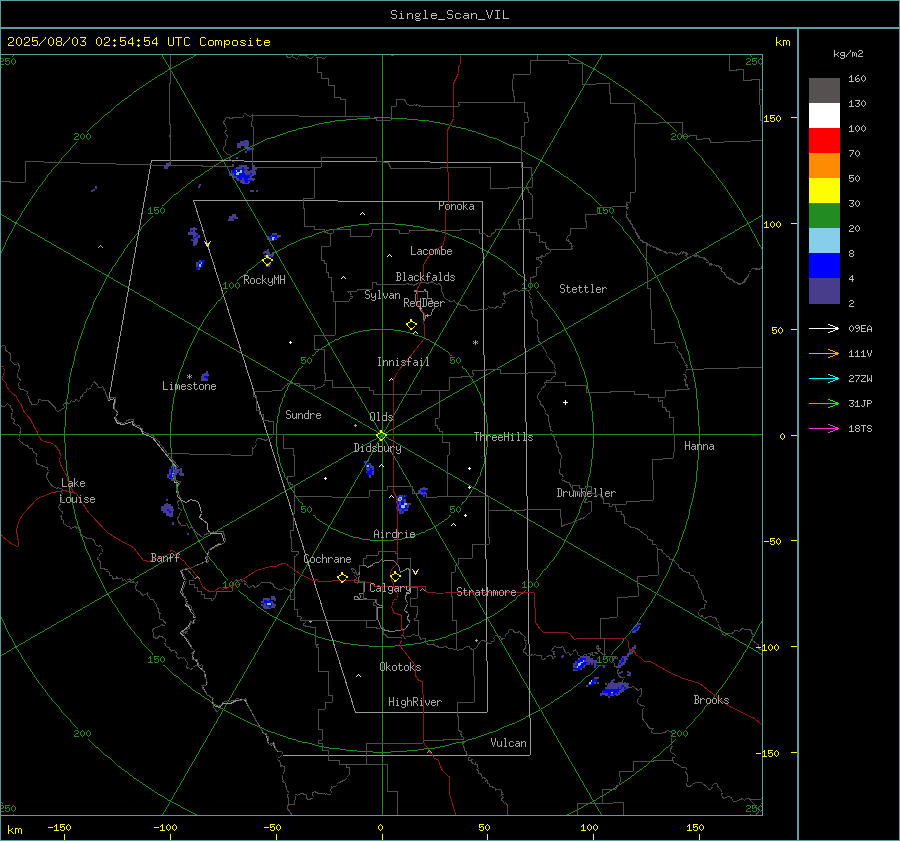Click the Airdrie city label
This screenshot has width=900, height=841.
coord(394,534)
